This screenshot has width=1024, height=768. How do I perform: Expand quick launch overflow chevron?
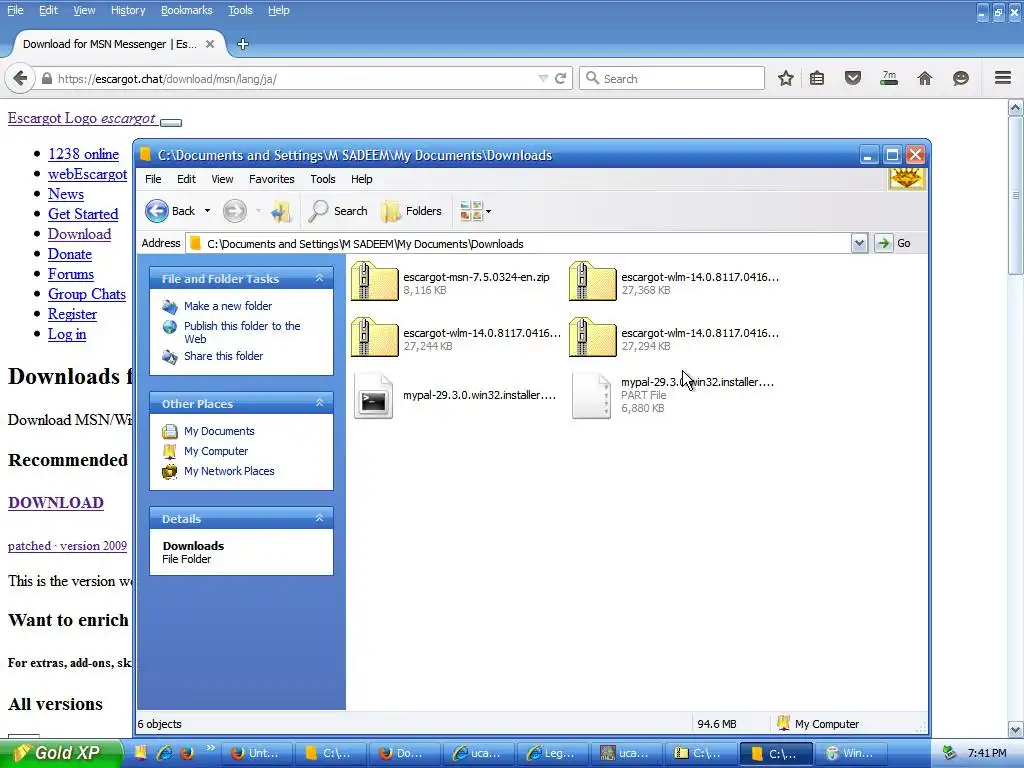click(x=210, y=748)
